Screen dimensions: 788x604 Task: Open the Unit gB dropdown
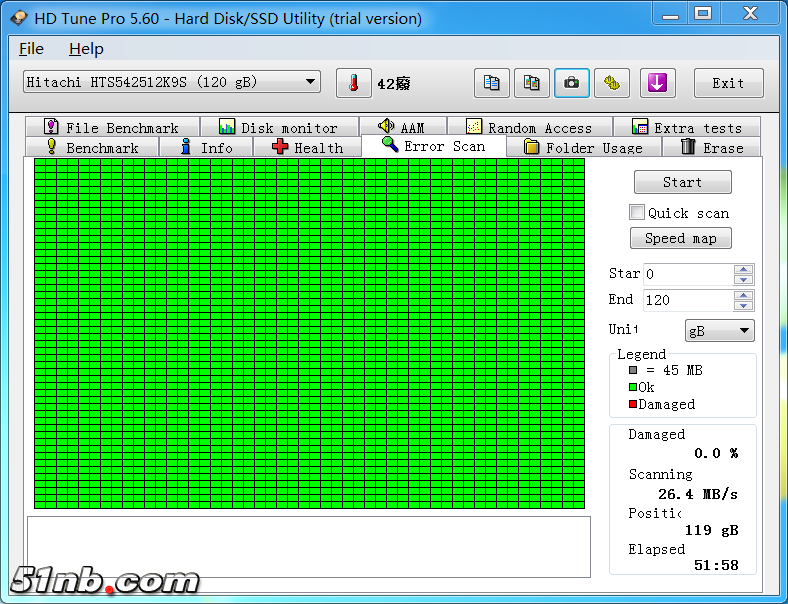[719, 331]
